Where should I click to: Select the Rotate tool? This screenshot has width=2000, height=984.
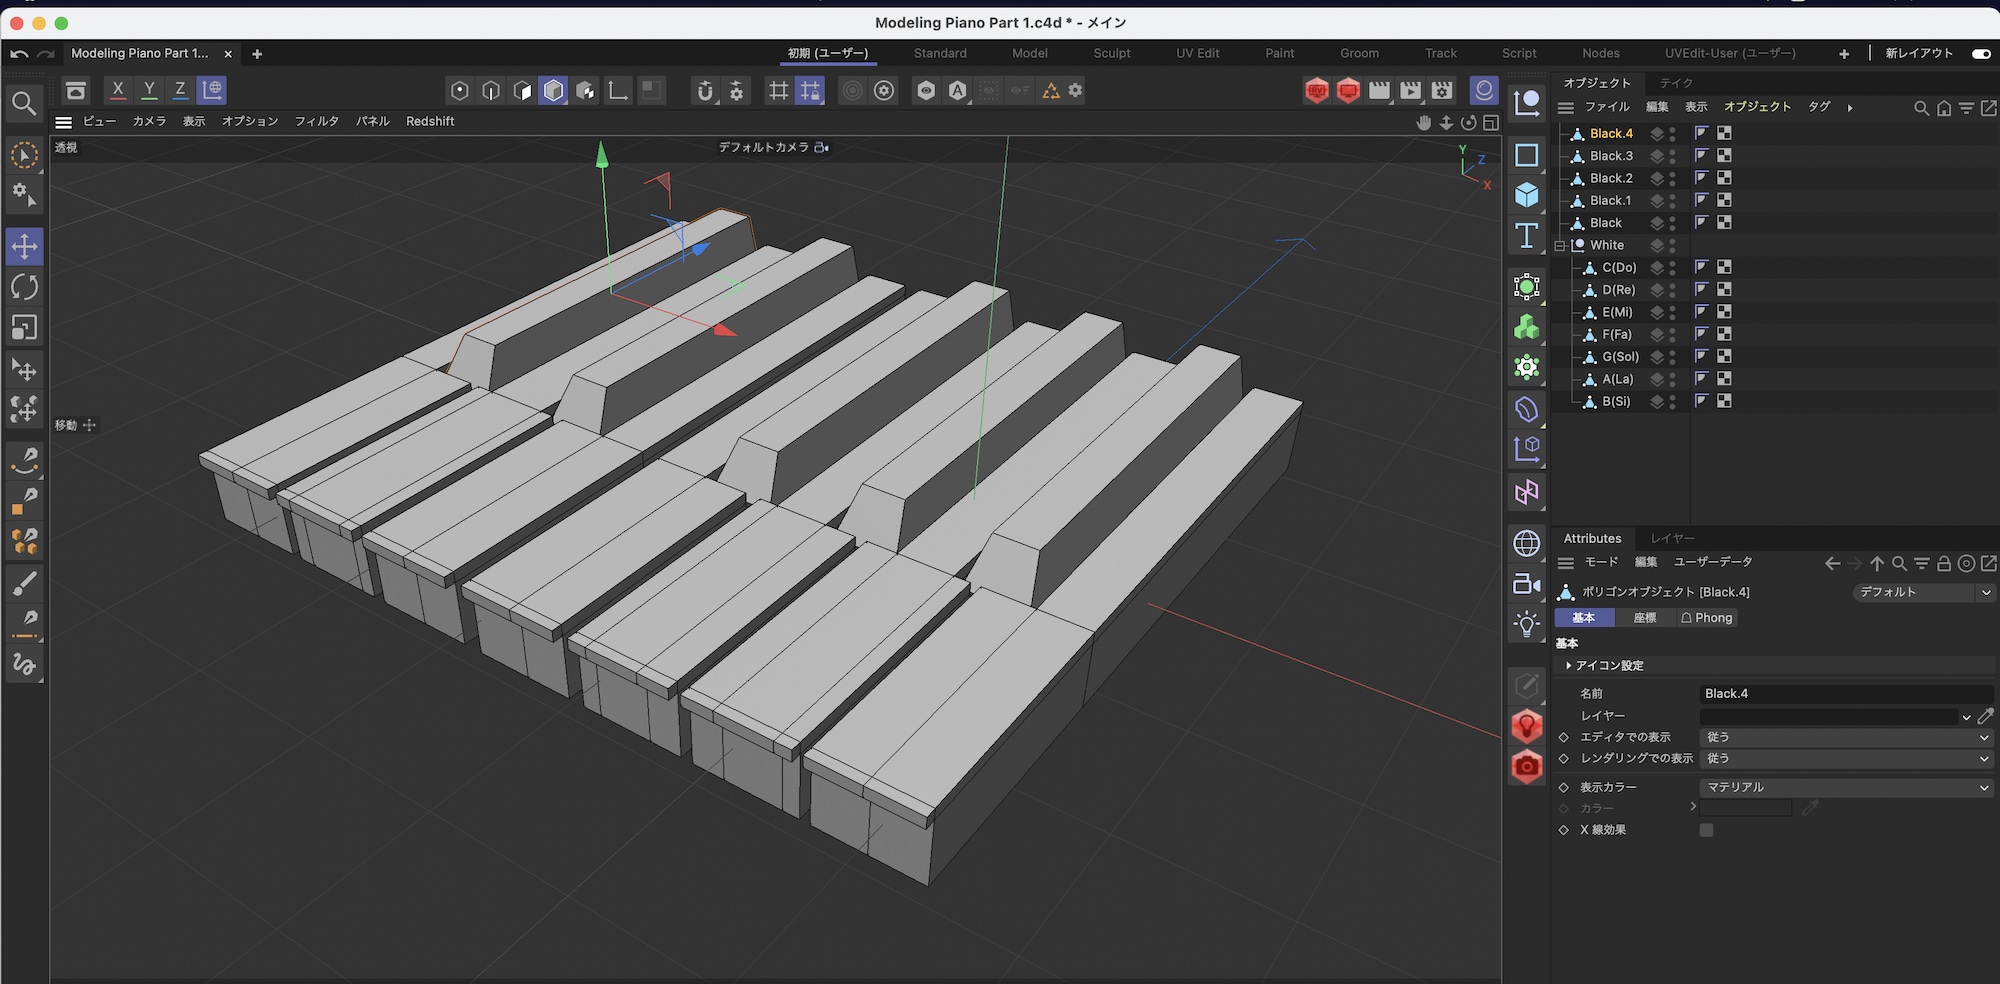[24, 287]
